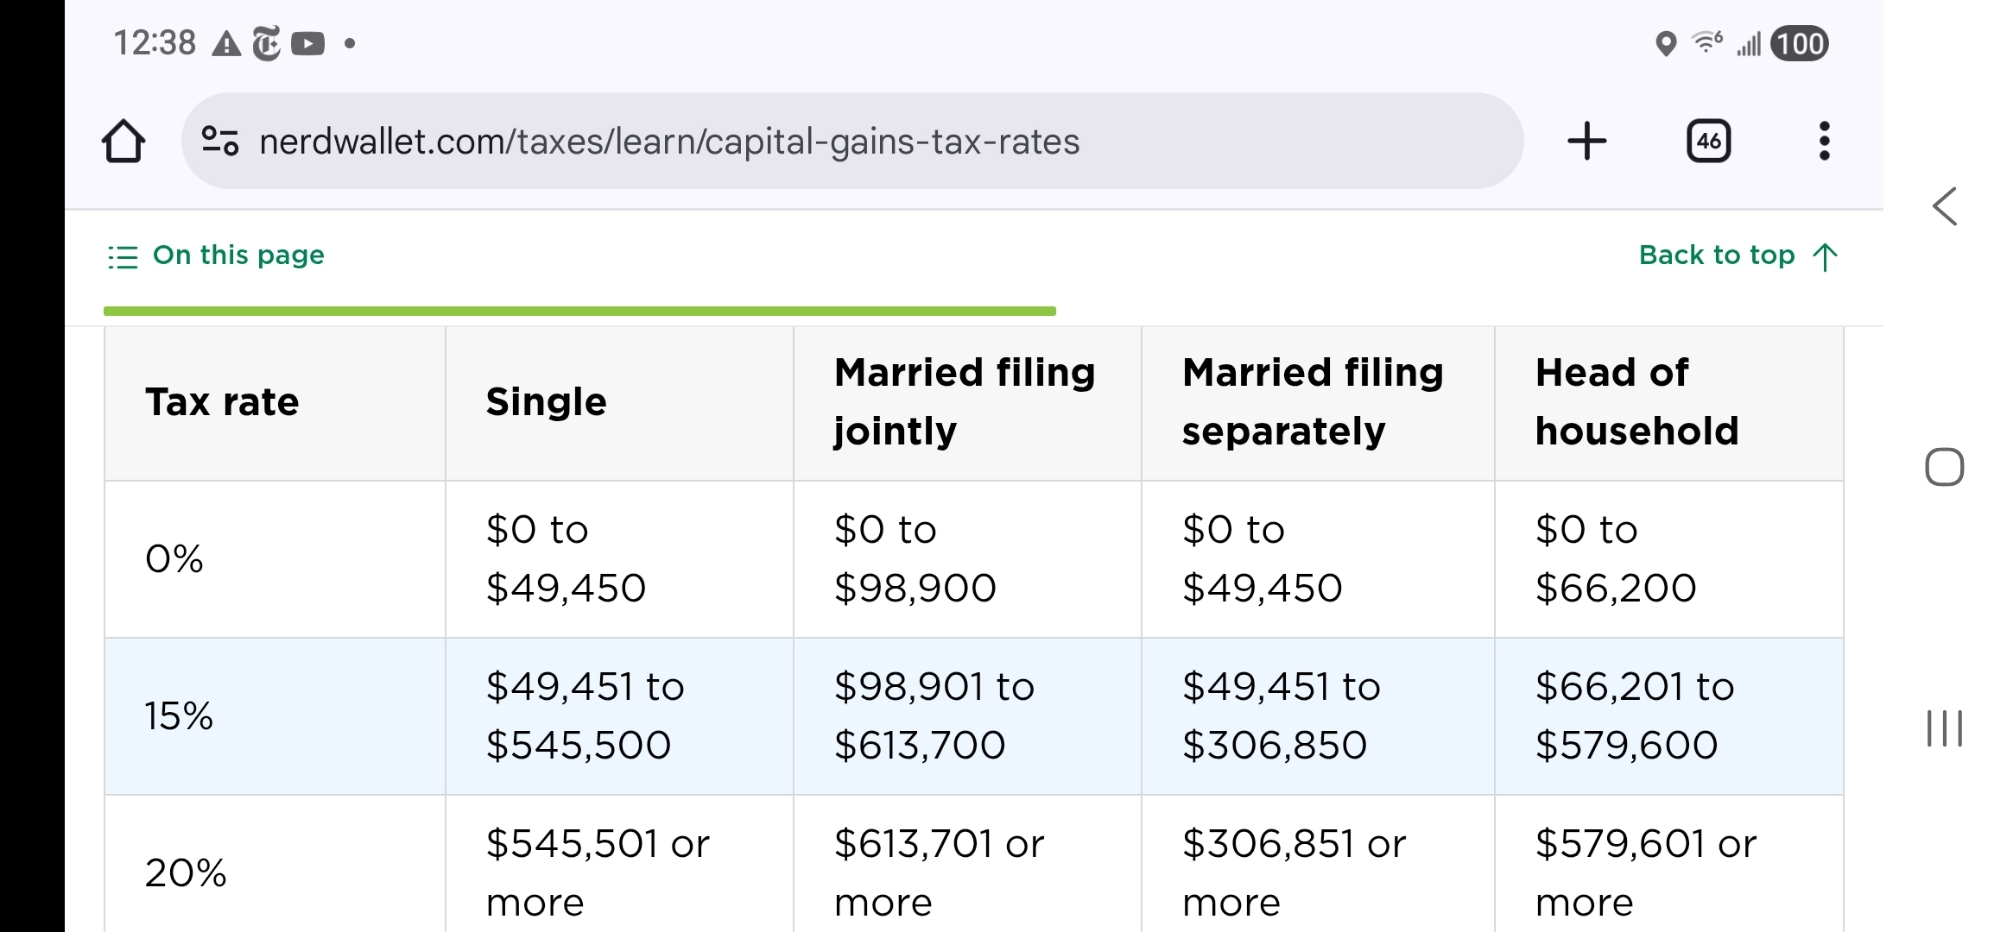Click the green reading progress bar
The width and height of the screenshot is (2000, 932).
(579, 311)
